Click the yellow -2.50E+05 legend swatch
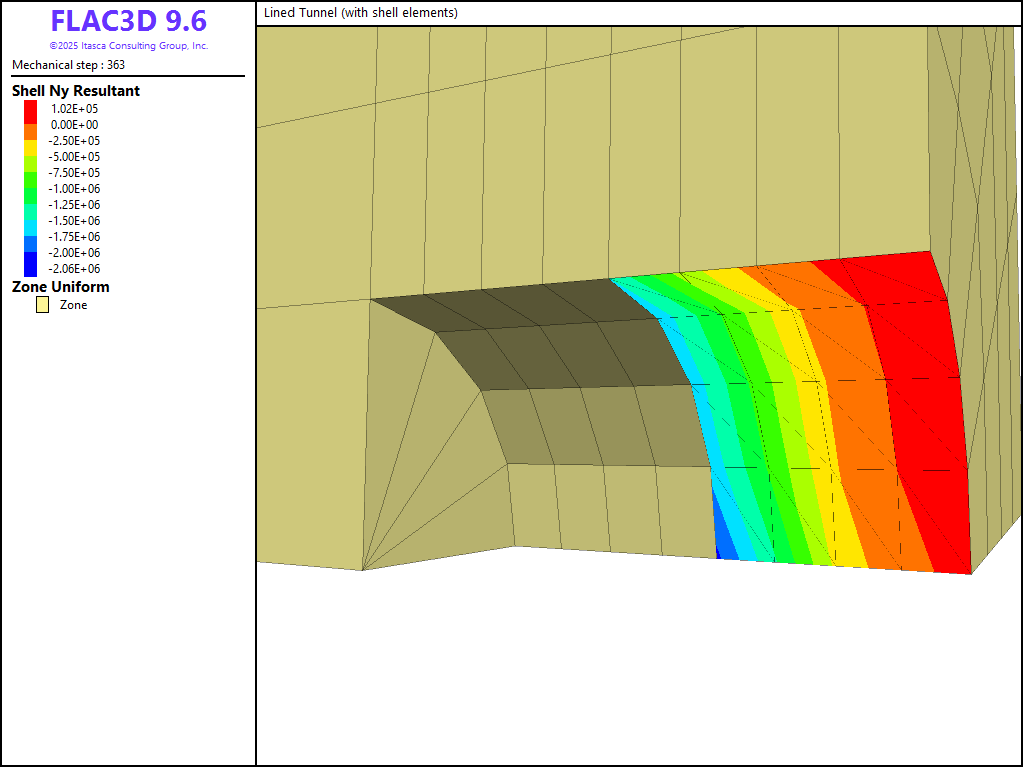Image resolution: width=1024 pixels, height=768 pixels. tap(30, 141)
